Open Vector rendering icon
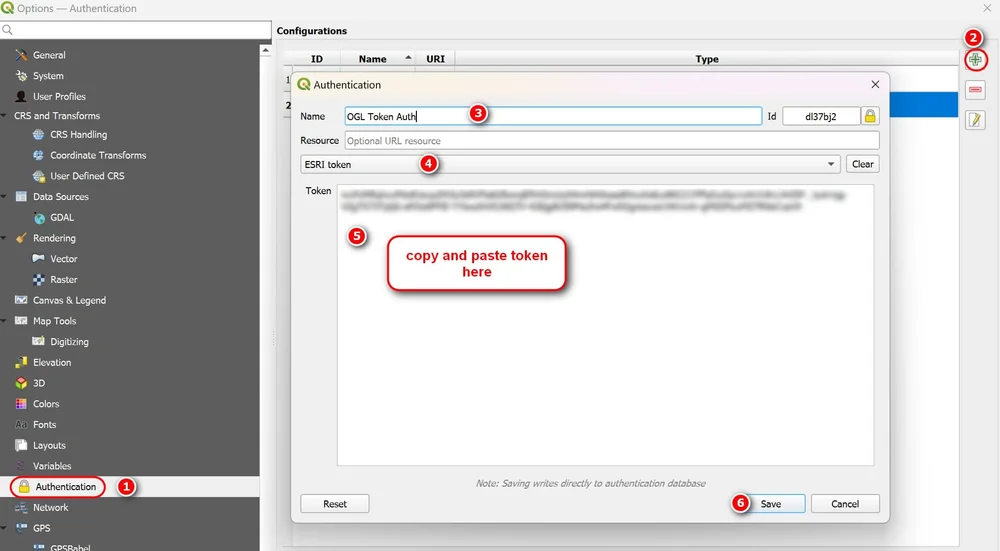This screenshot has width=1000, height=551. [x=39, y=259]
